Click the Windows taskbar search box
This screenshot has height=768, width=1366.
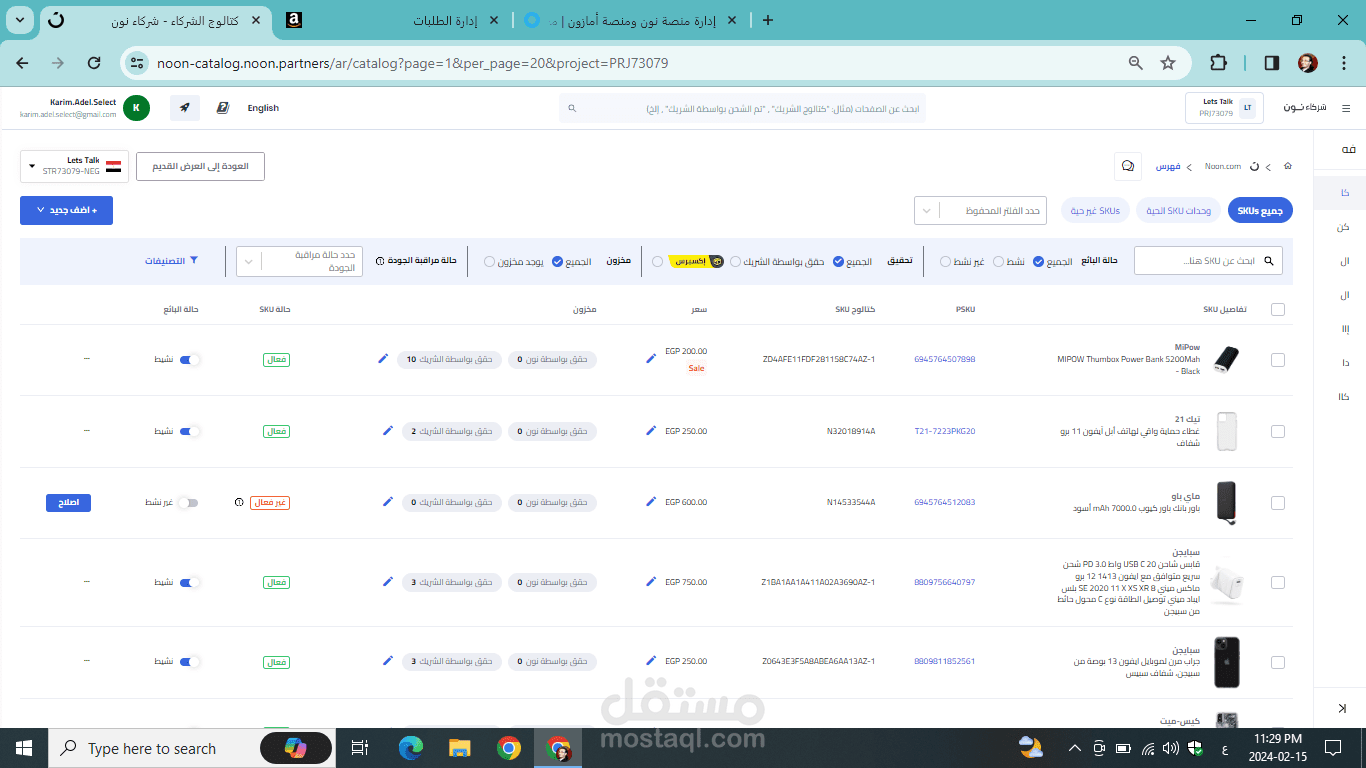pos(193,748)
